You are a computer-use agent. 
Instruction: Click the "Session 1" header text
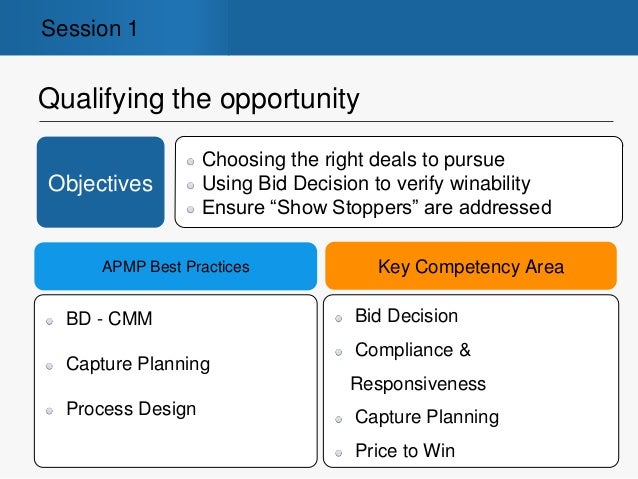pyautogui.click(x=90, y=28)
